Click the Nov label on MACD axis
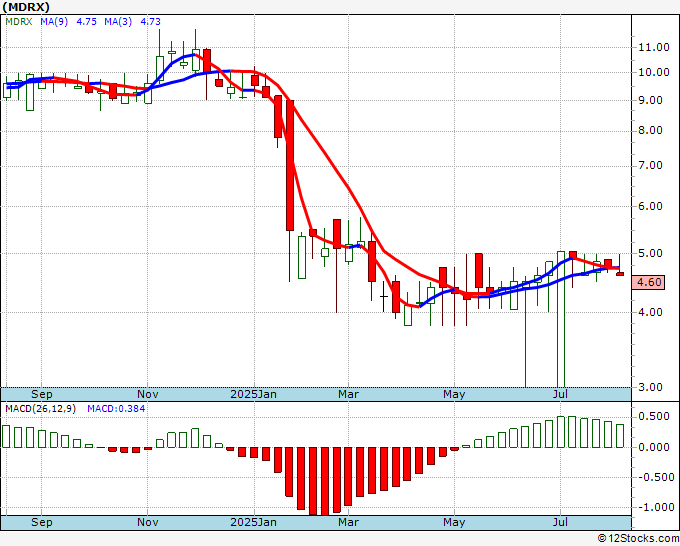Screen dimensions: 680x546 coord(147,522)
